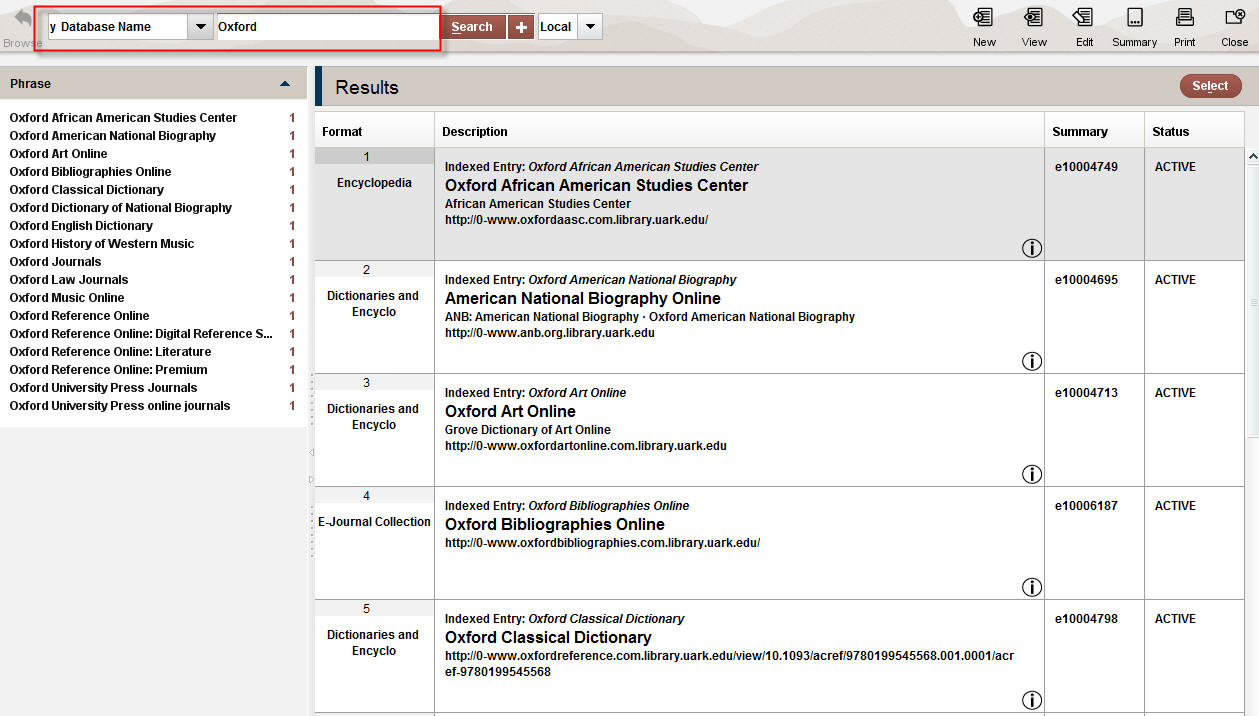
Task: Open info icon for Oxford Bibliographies Online
Action: (1032, 587)
